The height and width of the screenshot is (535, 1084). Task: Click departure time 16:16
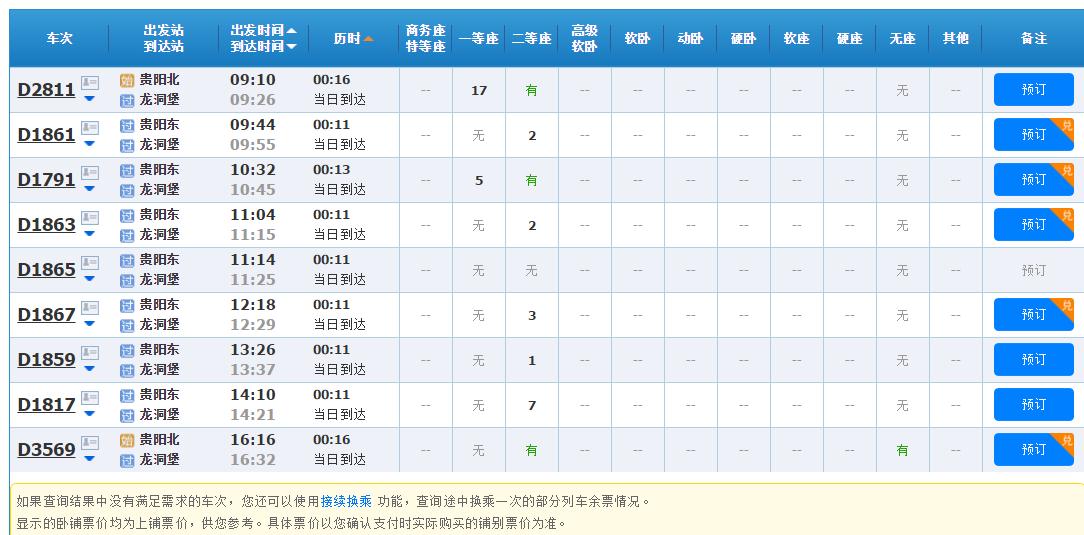tap(253, 440)
